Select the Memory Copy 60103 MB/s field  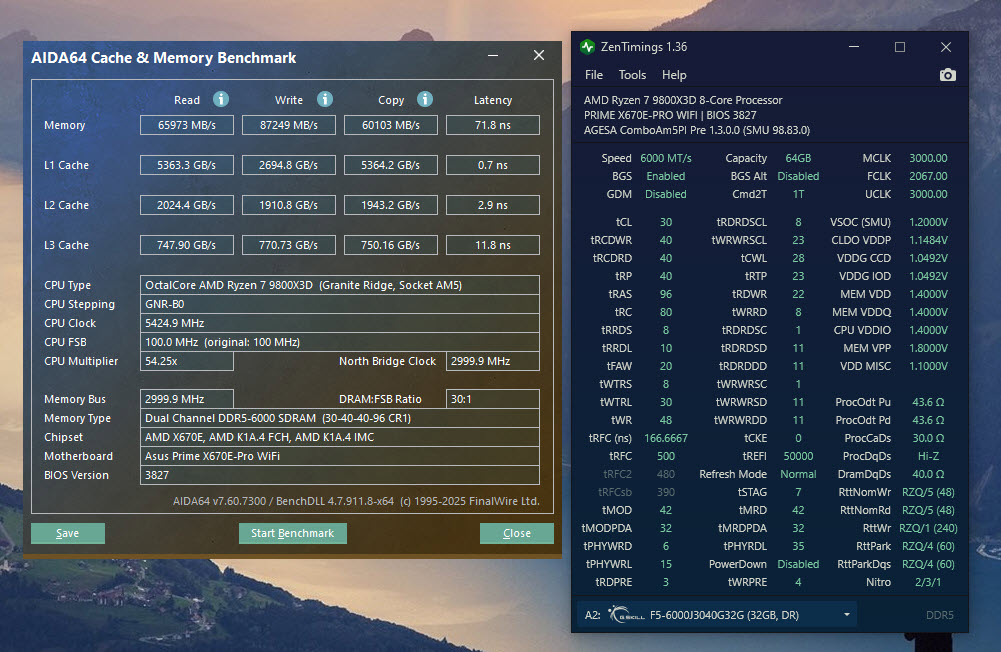[x=391, y=125]
